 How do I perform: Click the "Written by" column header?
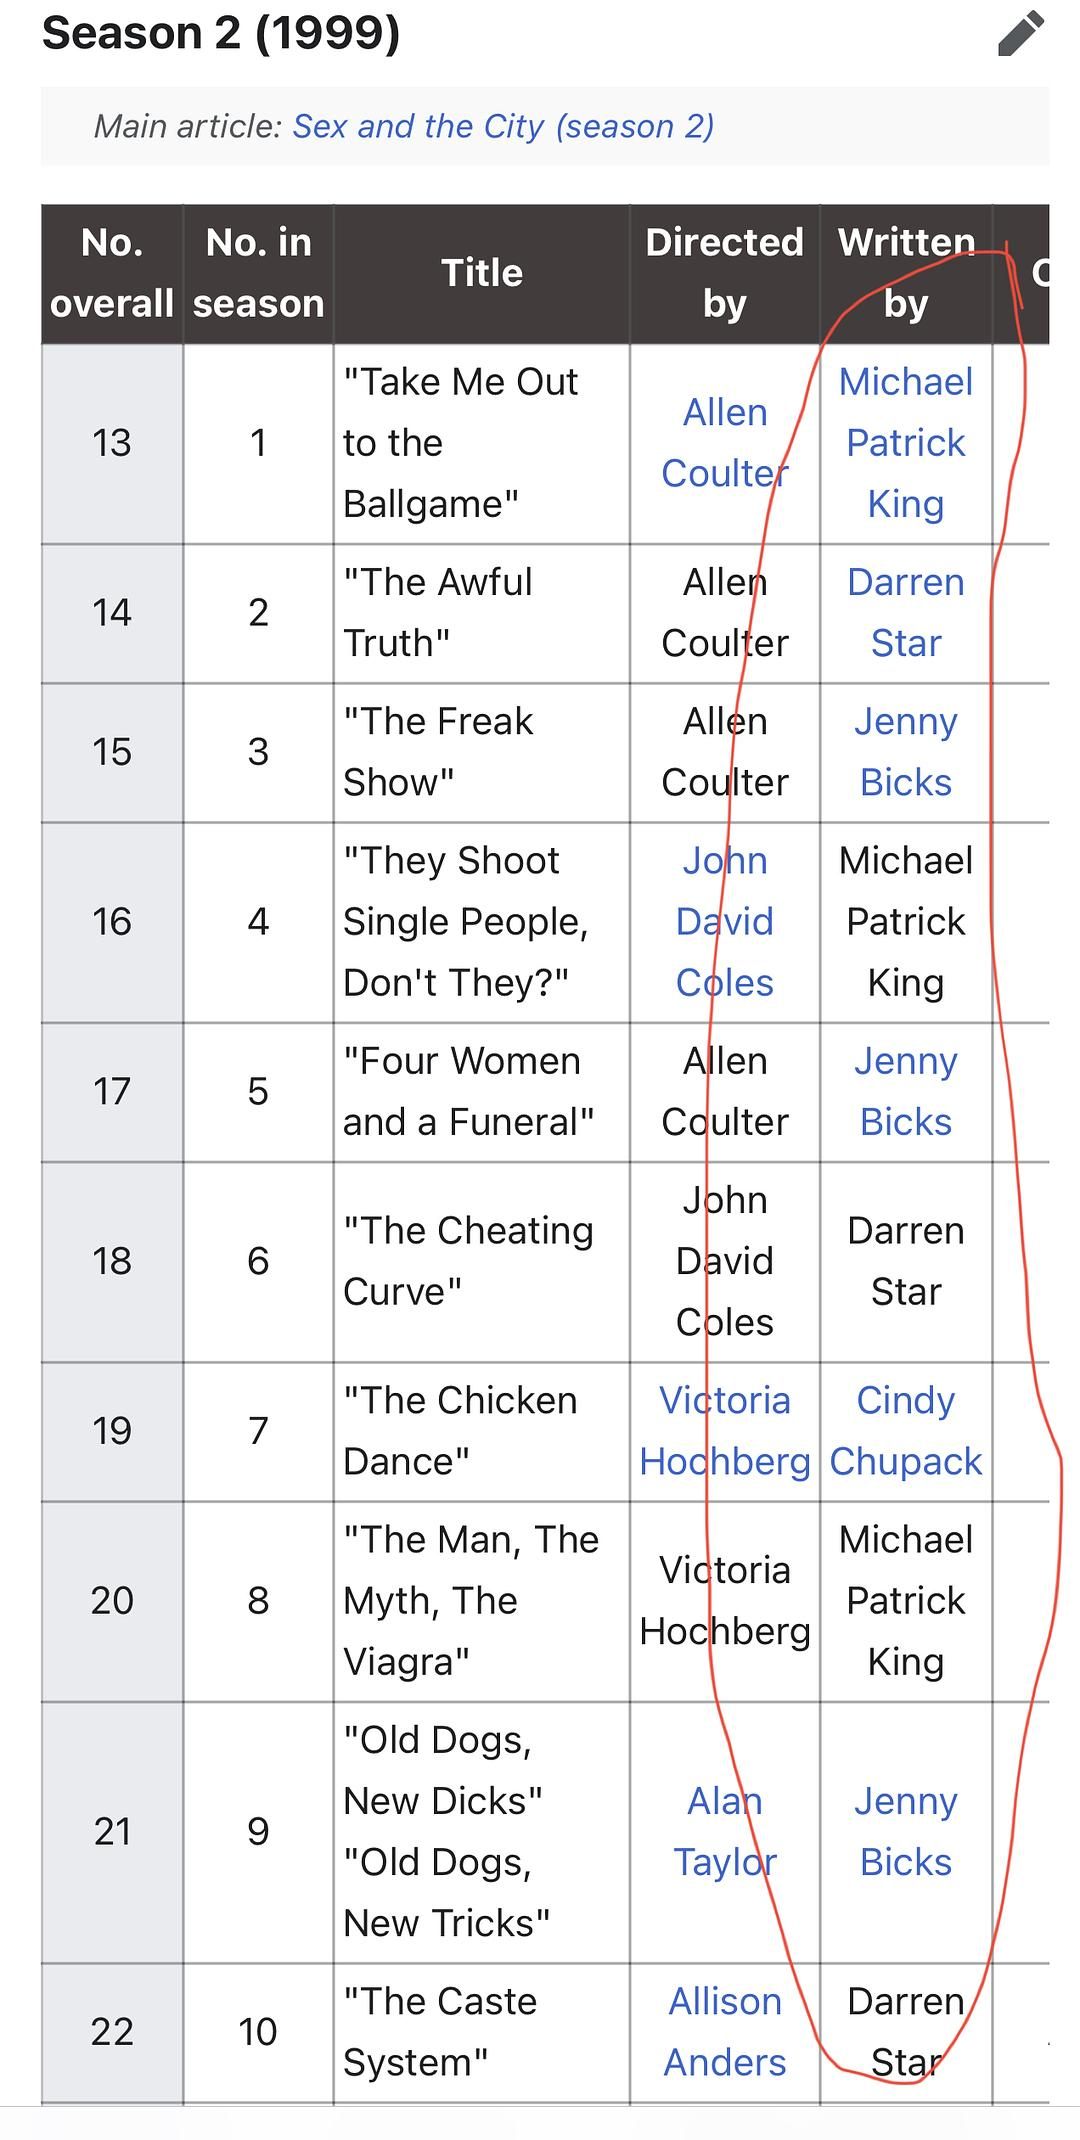905,273
